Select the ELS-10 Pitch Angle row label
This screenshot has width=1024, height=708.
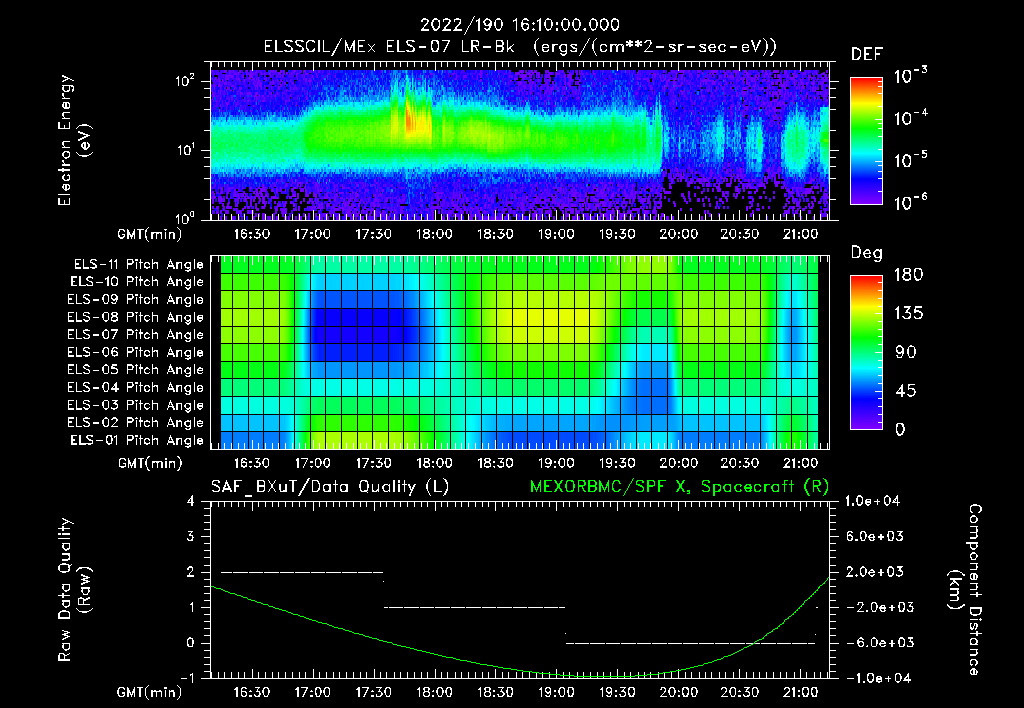pos(137,282)
